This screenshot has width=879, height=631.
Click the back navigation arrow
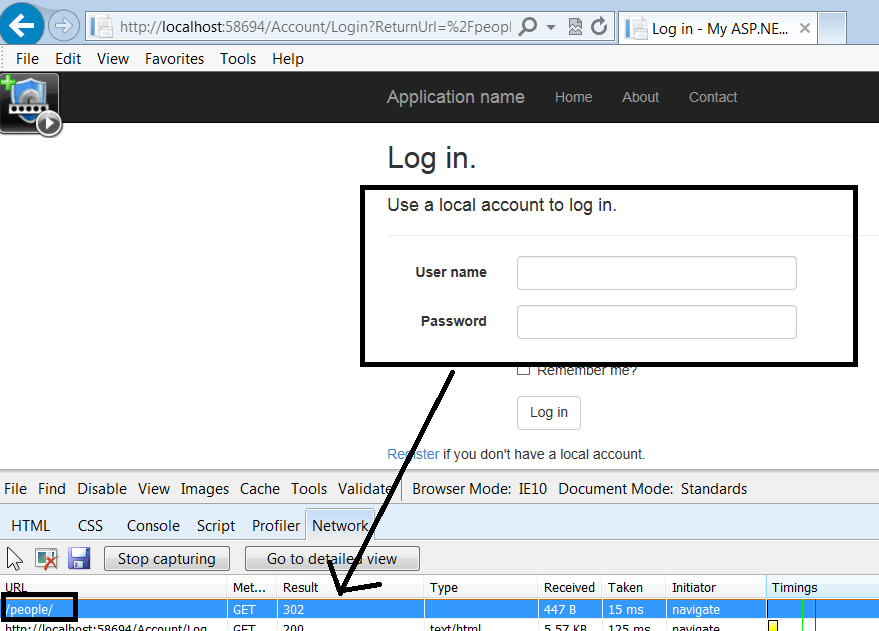pyautogui.click(x=22, y=26)
